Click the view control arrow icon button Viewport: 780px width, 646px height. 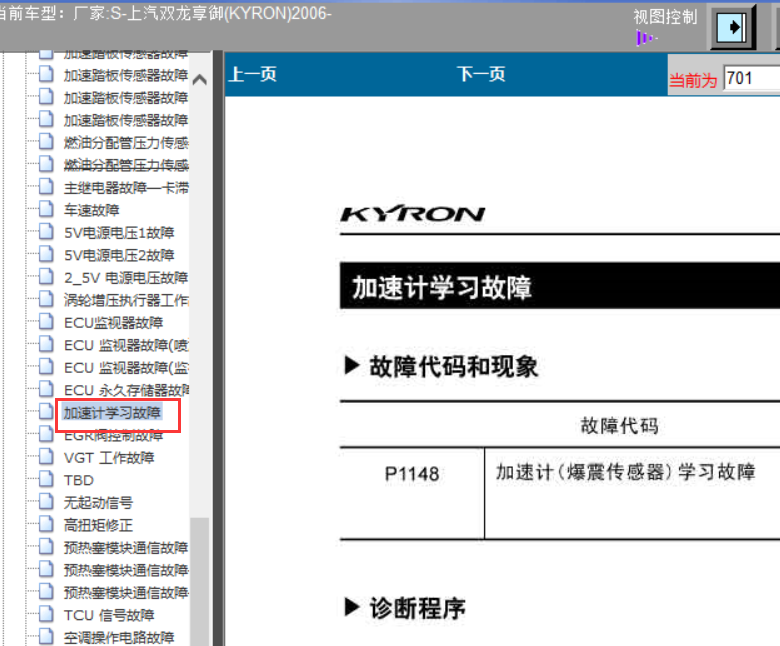click(733, 26)
